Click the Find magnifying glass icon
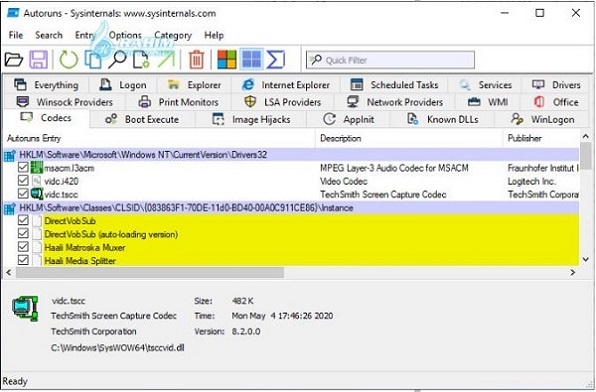Screen dimensions: 596x392 click(117, 60)
